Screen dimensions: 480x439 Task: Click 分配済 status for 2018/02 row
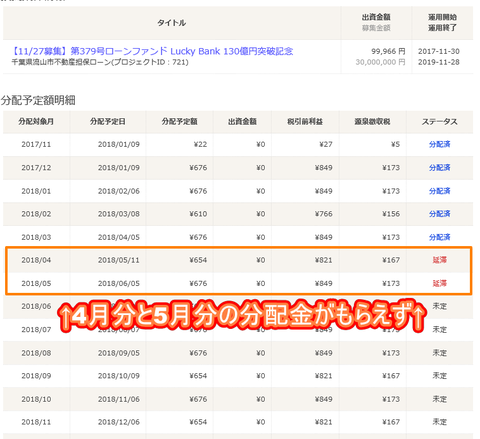pos(439,214)
